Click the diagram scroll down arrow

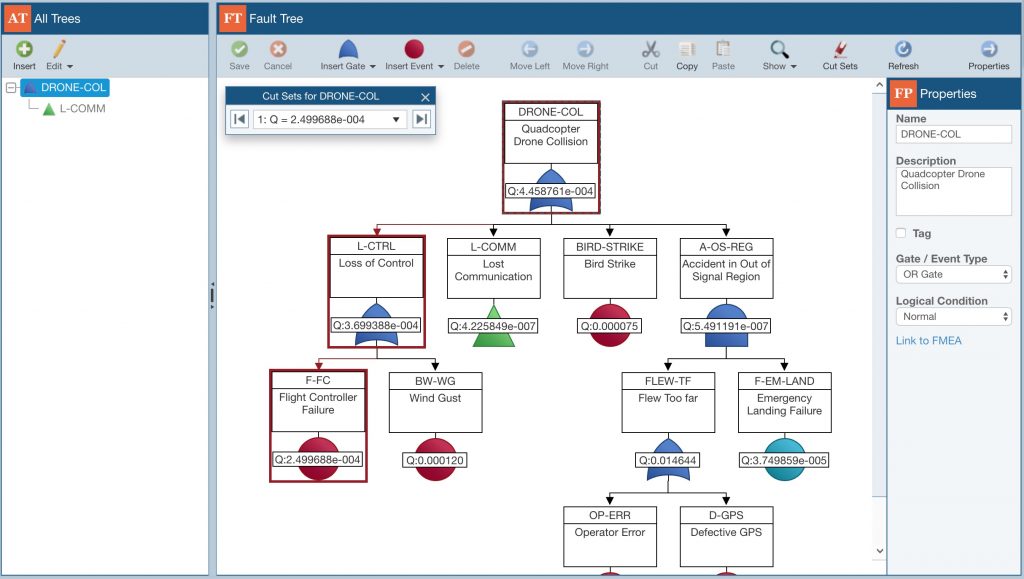879,551
